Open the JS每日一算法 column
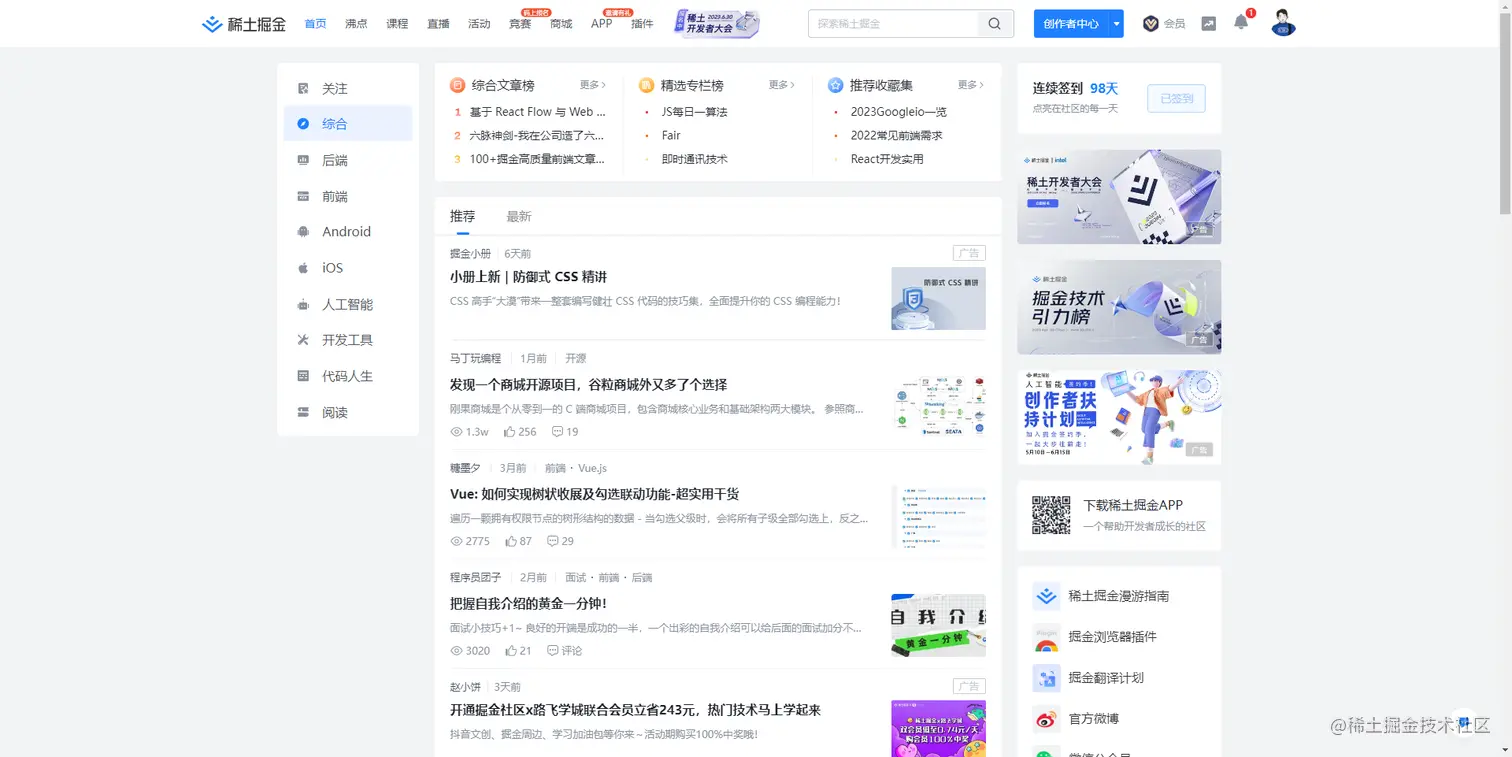The height and width of the screenshot is (757, 1512). tap(694, 112)
